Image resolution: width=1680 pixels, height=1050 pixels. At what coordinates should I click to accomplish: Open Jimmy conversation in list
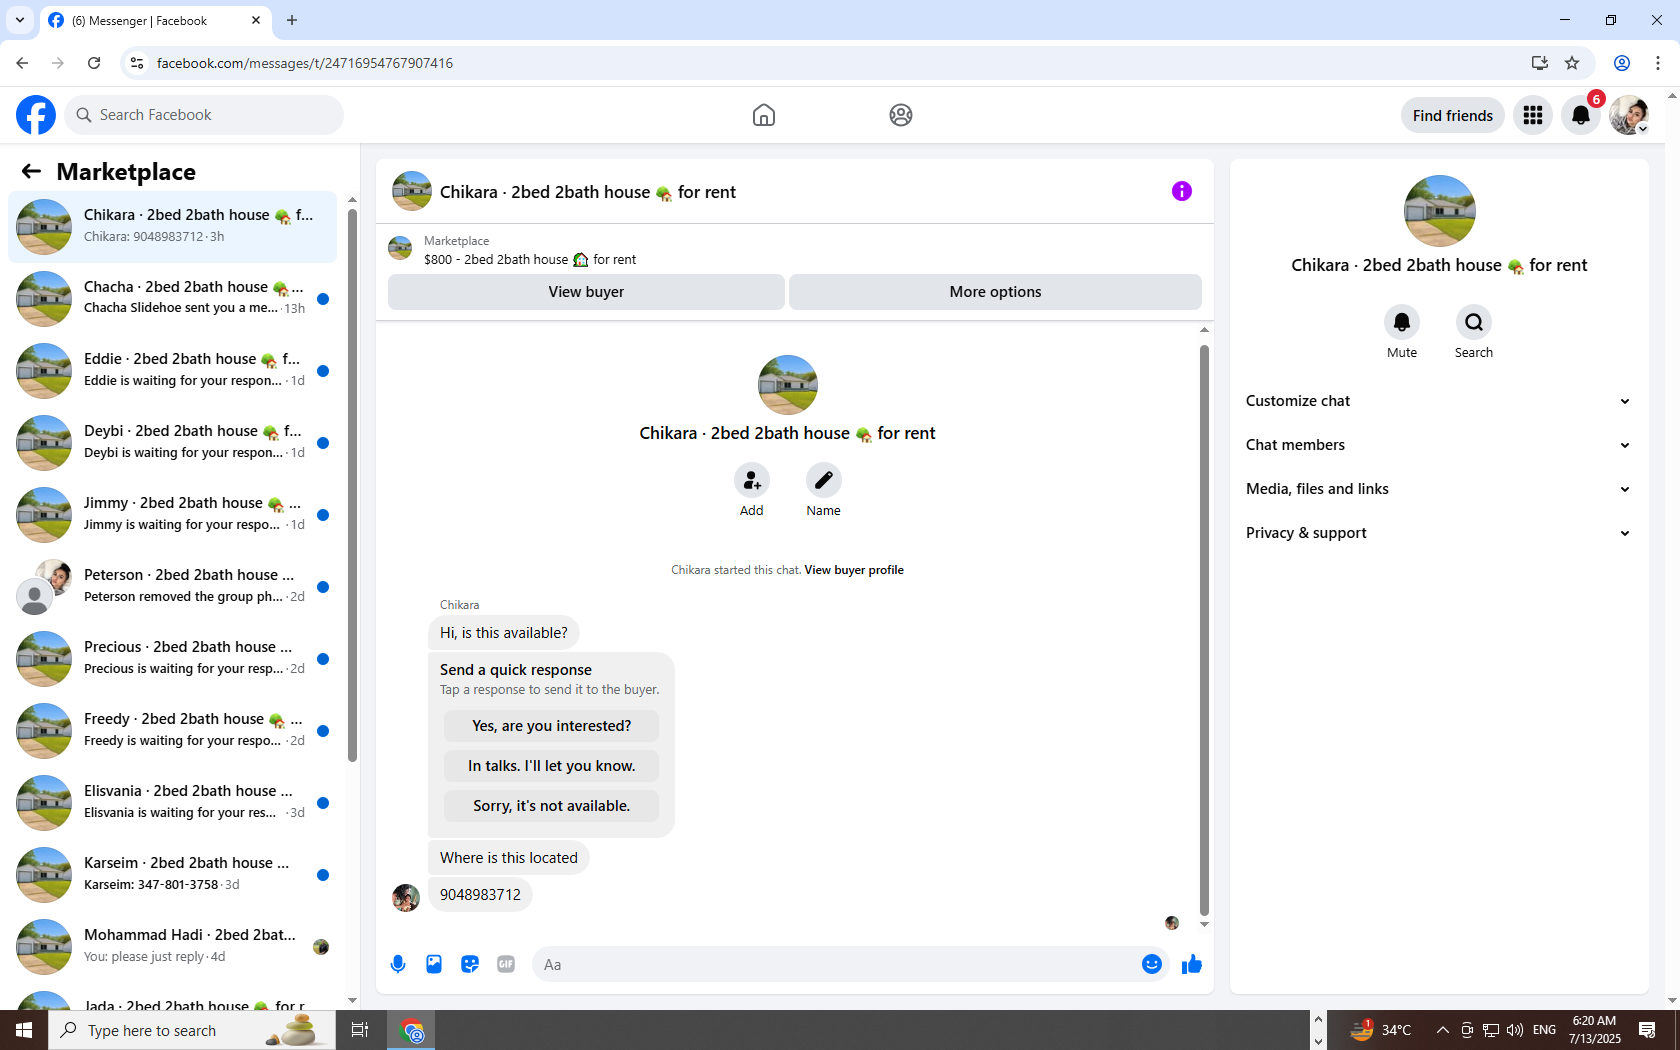[173, 515]
